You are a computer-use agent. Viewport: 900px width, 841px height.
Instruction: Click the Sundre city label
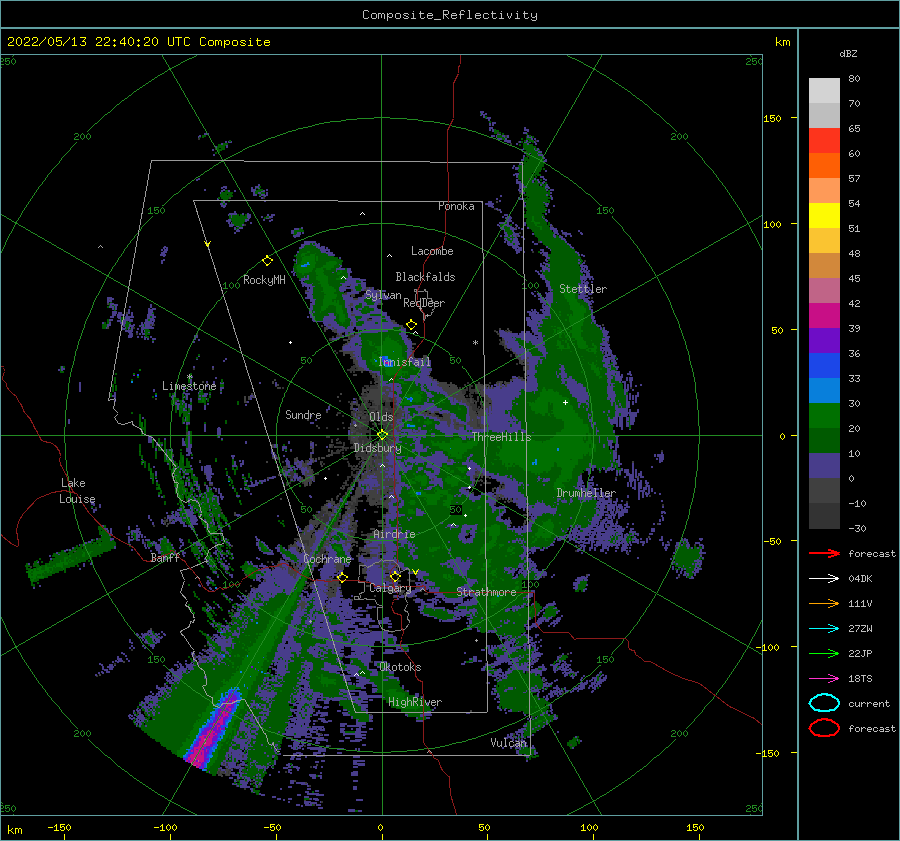tap(303, 415)
